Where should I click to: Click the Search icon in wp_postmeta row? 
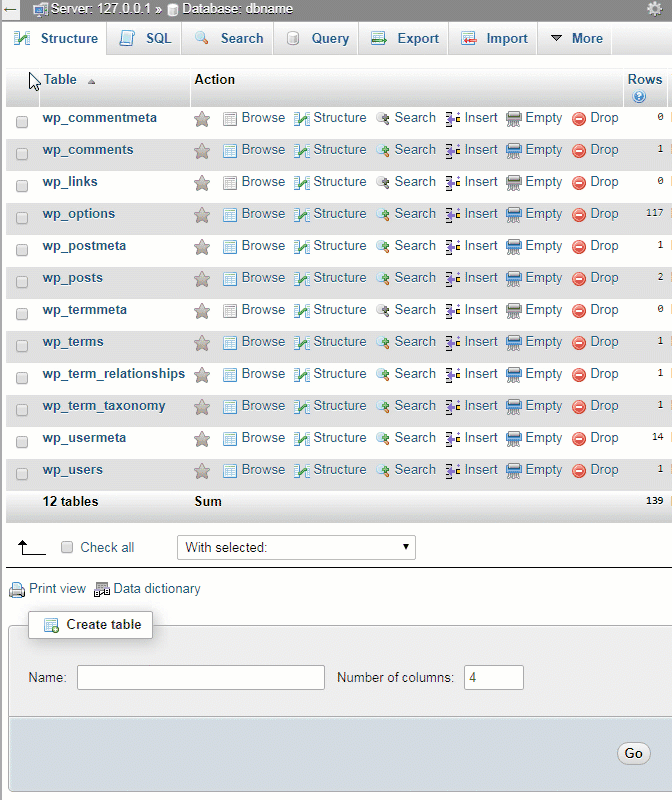pos(383,246)
